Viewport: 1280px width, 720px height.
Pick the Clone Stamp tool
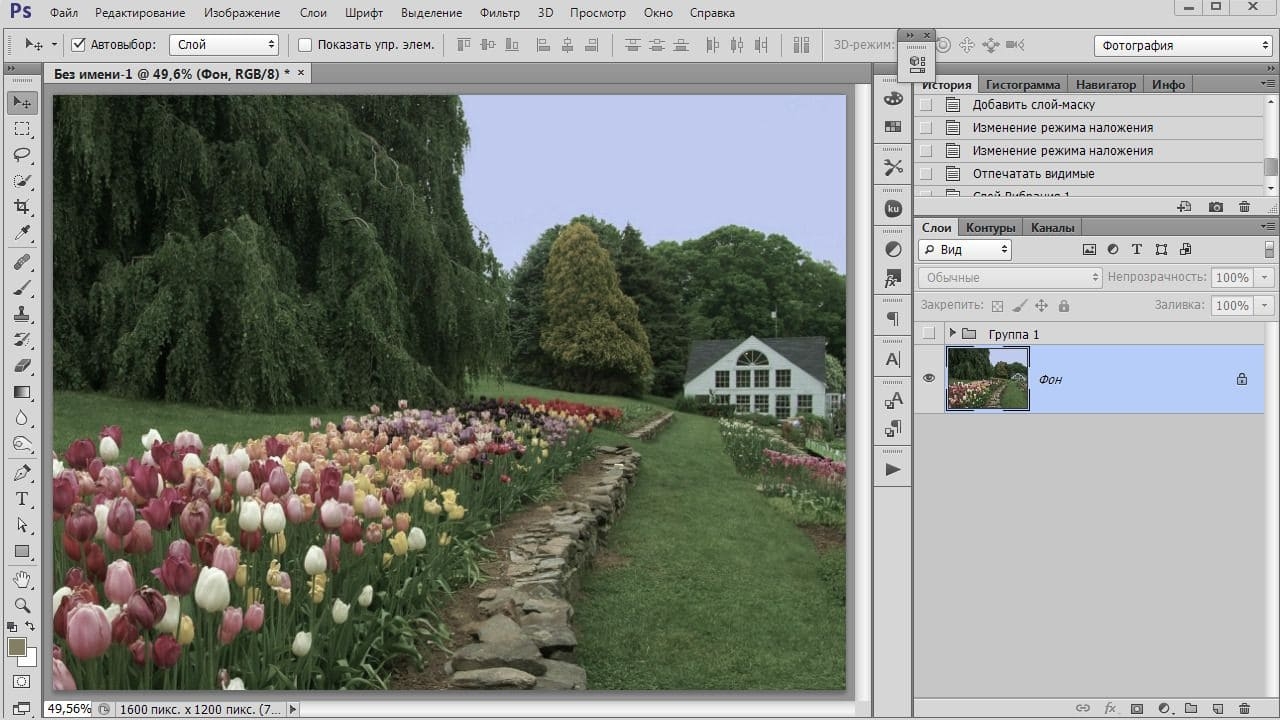pyautogui.click(x=22, y=314)
